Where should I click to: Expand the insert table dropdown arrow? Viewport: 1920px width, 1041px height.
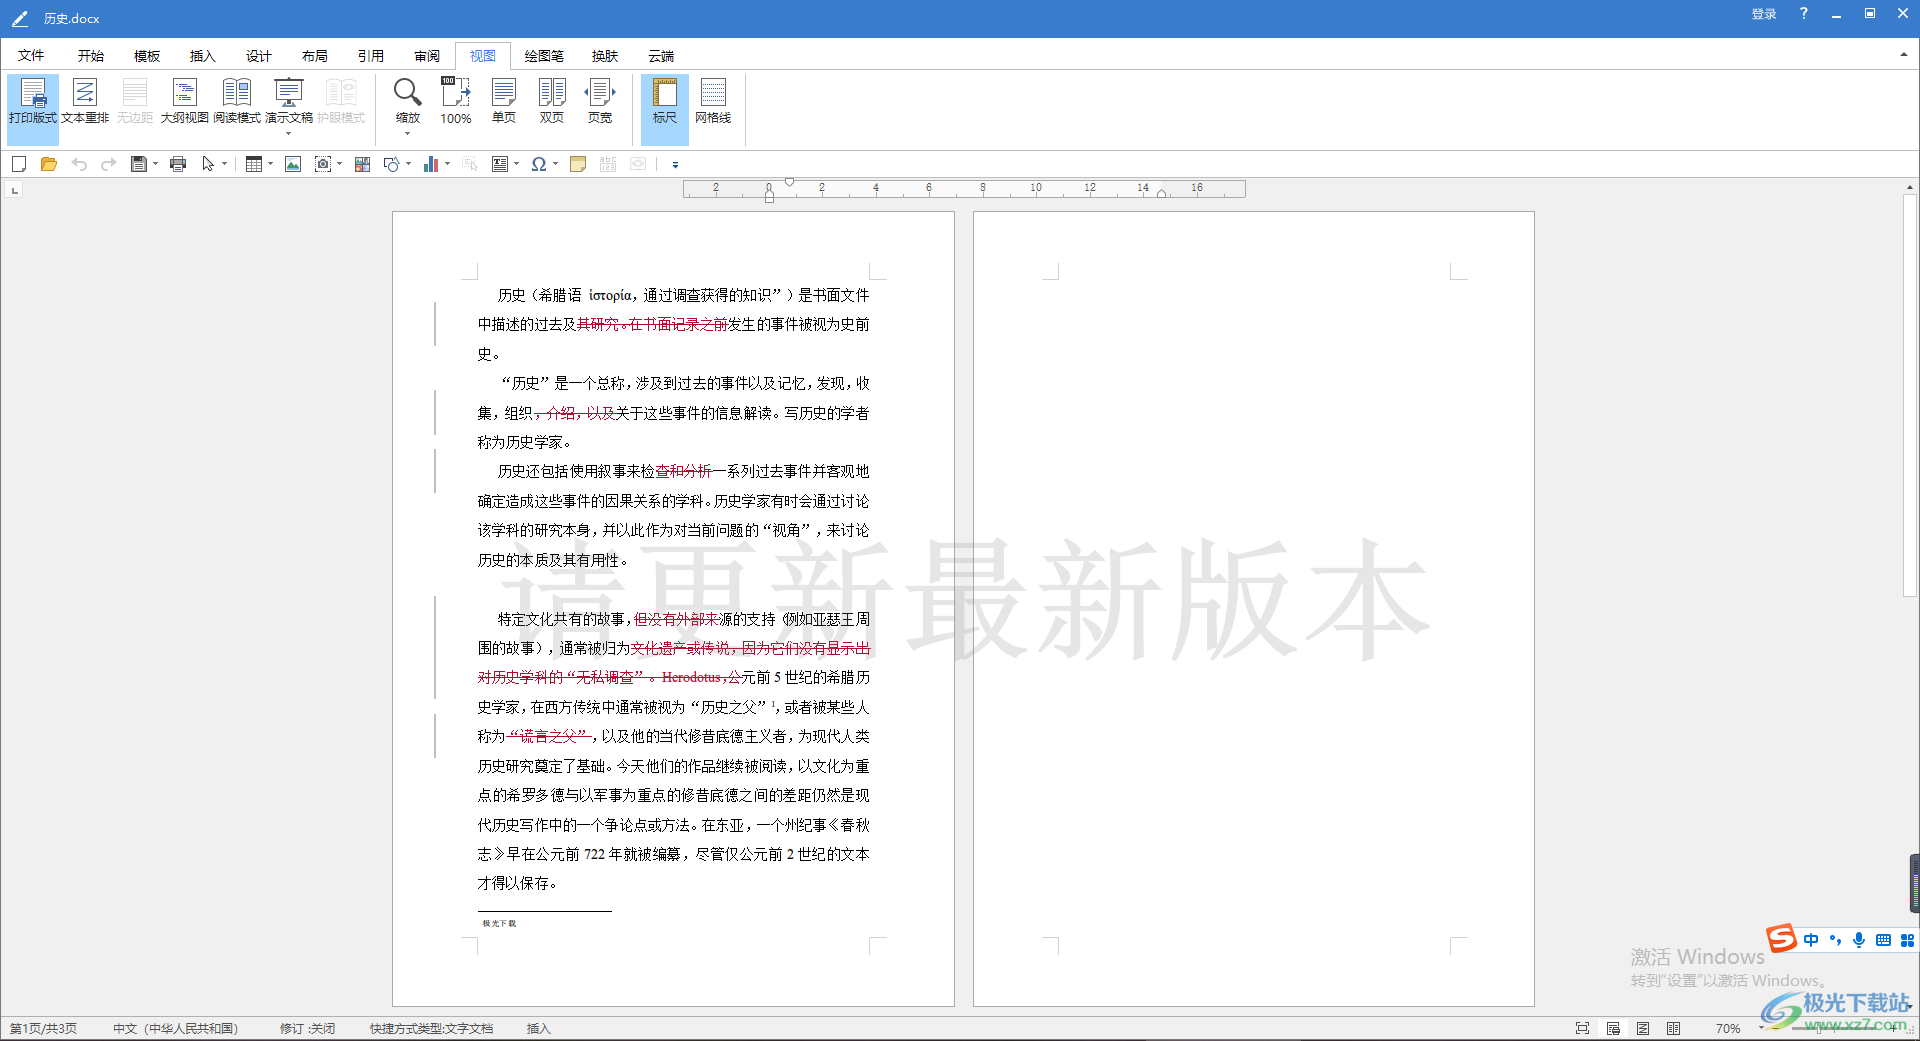(x=270, y=164)
